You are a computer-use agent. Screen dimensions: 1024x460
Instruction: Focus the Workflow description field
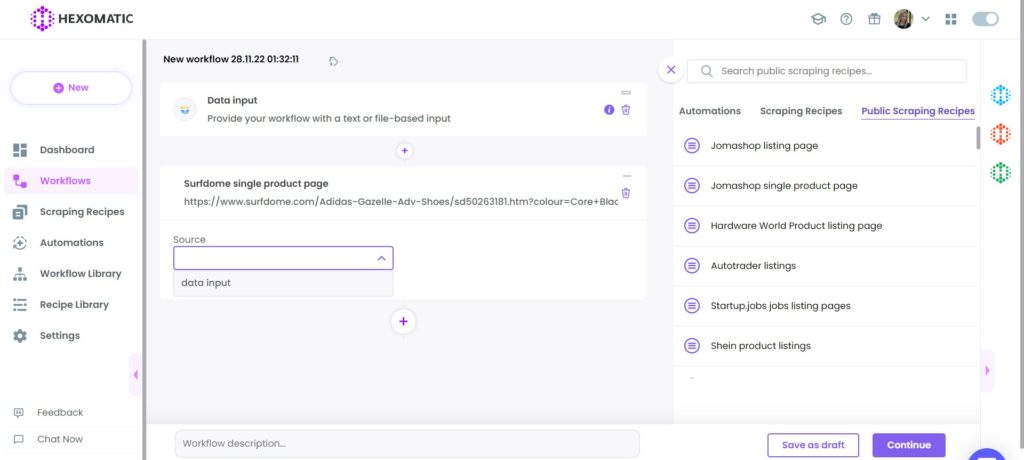407,444
